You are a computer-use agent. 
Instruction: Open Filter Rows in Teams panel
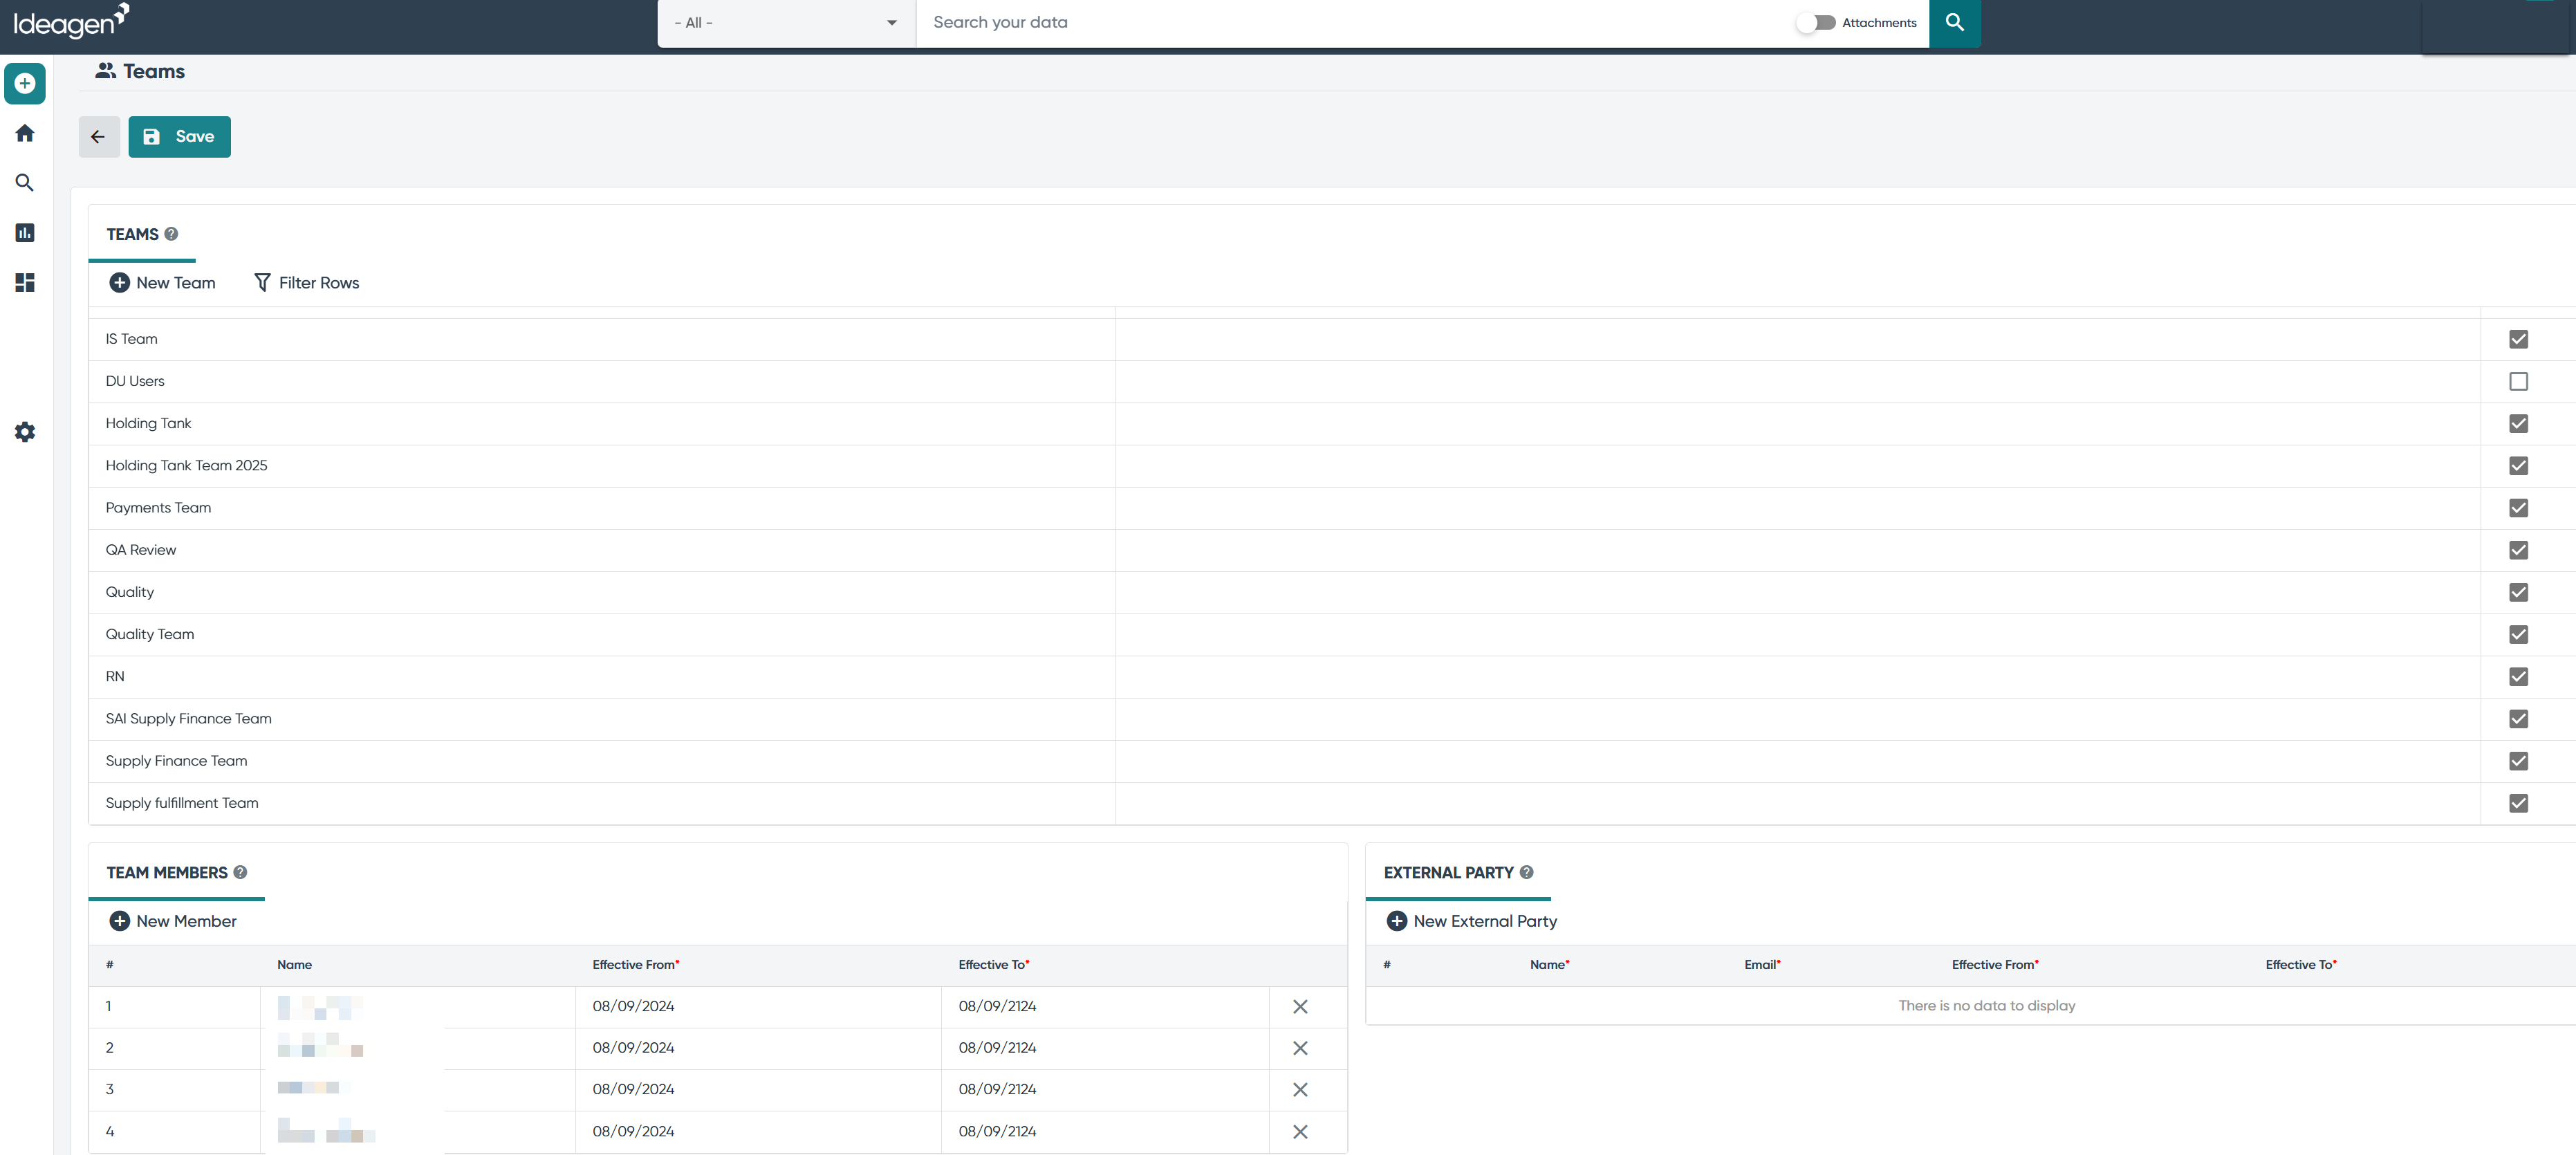tap(306, 283)
